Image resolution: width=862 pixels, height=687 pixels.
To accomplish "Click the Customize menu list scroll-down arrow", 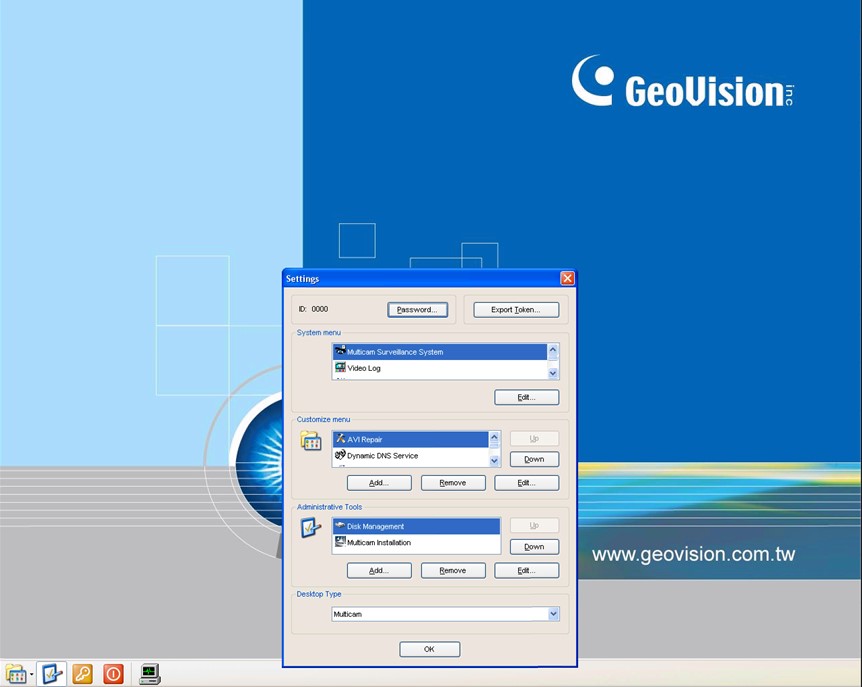I will pyautogui.click(x=494, y=461).
